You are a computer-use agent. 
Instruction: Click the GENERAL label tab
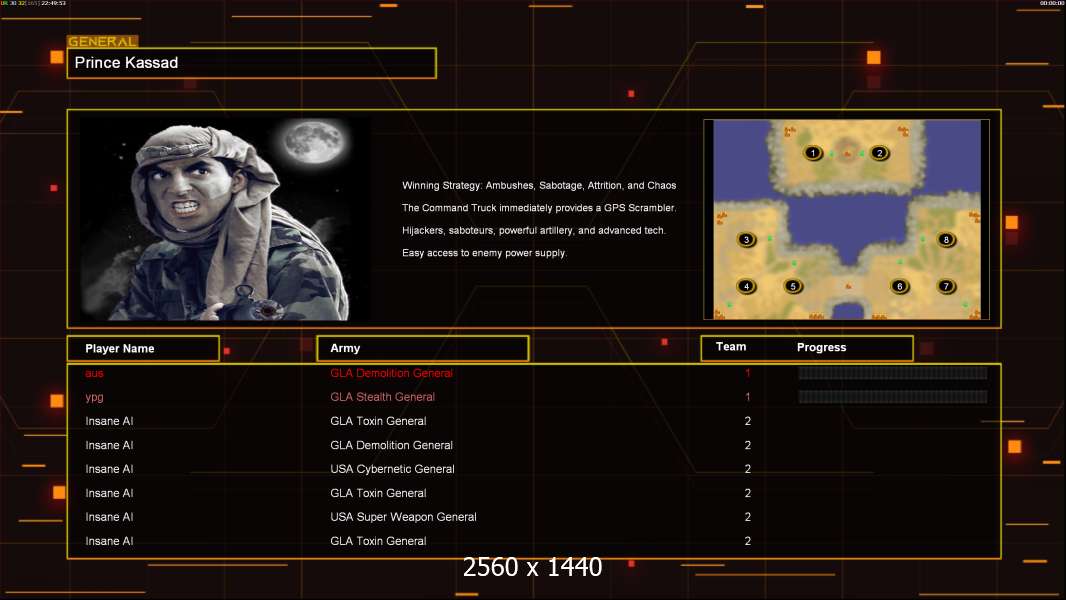[103, 41]
